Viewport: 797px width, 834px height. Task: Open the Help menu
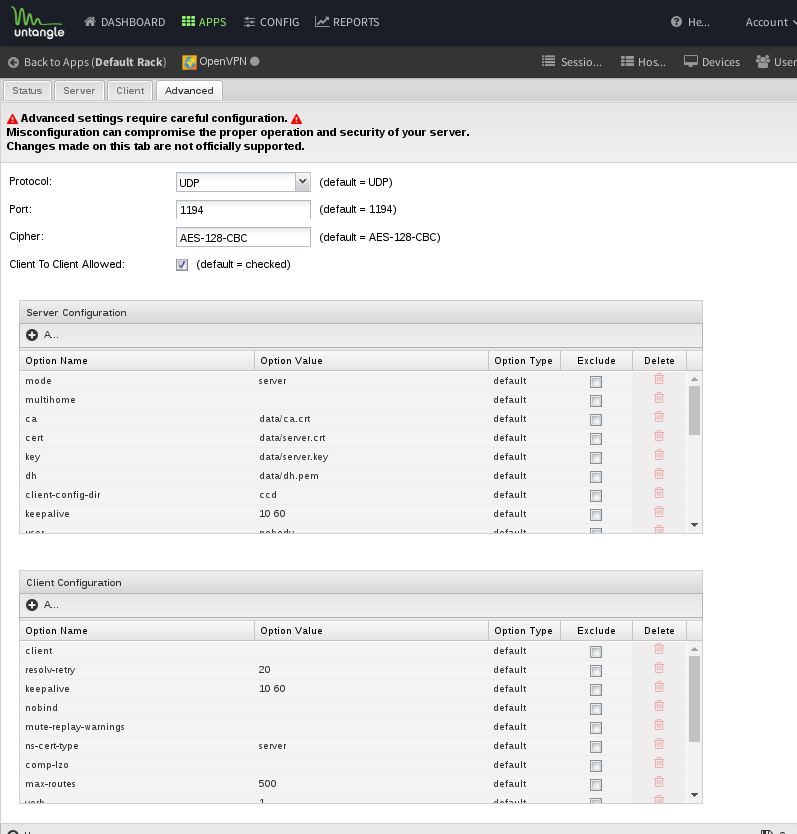tap(690, 22)
